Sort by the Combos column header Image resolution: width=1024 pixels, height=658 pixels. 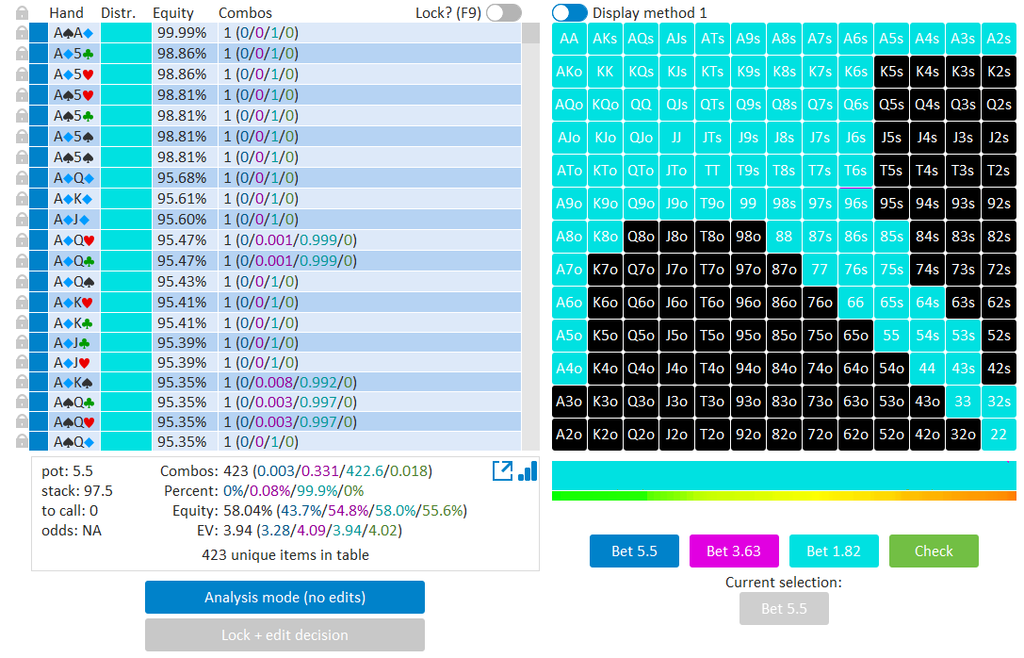(245, 12)
